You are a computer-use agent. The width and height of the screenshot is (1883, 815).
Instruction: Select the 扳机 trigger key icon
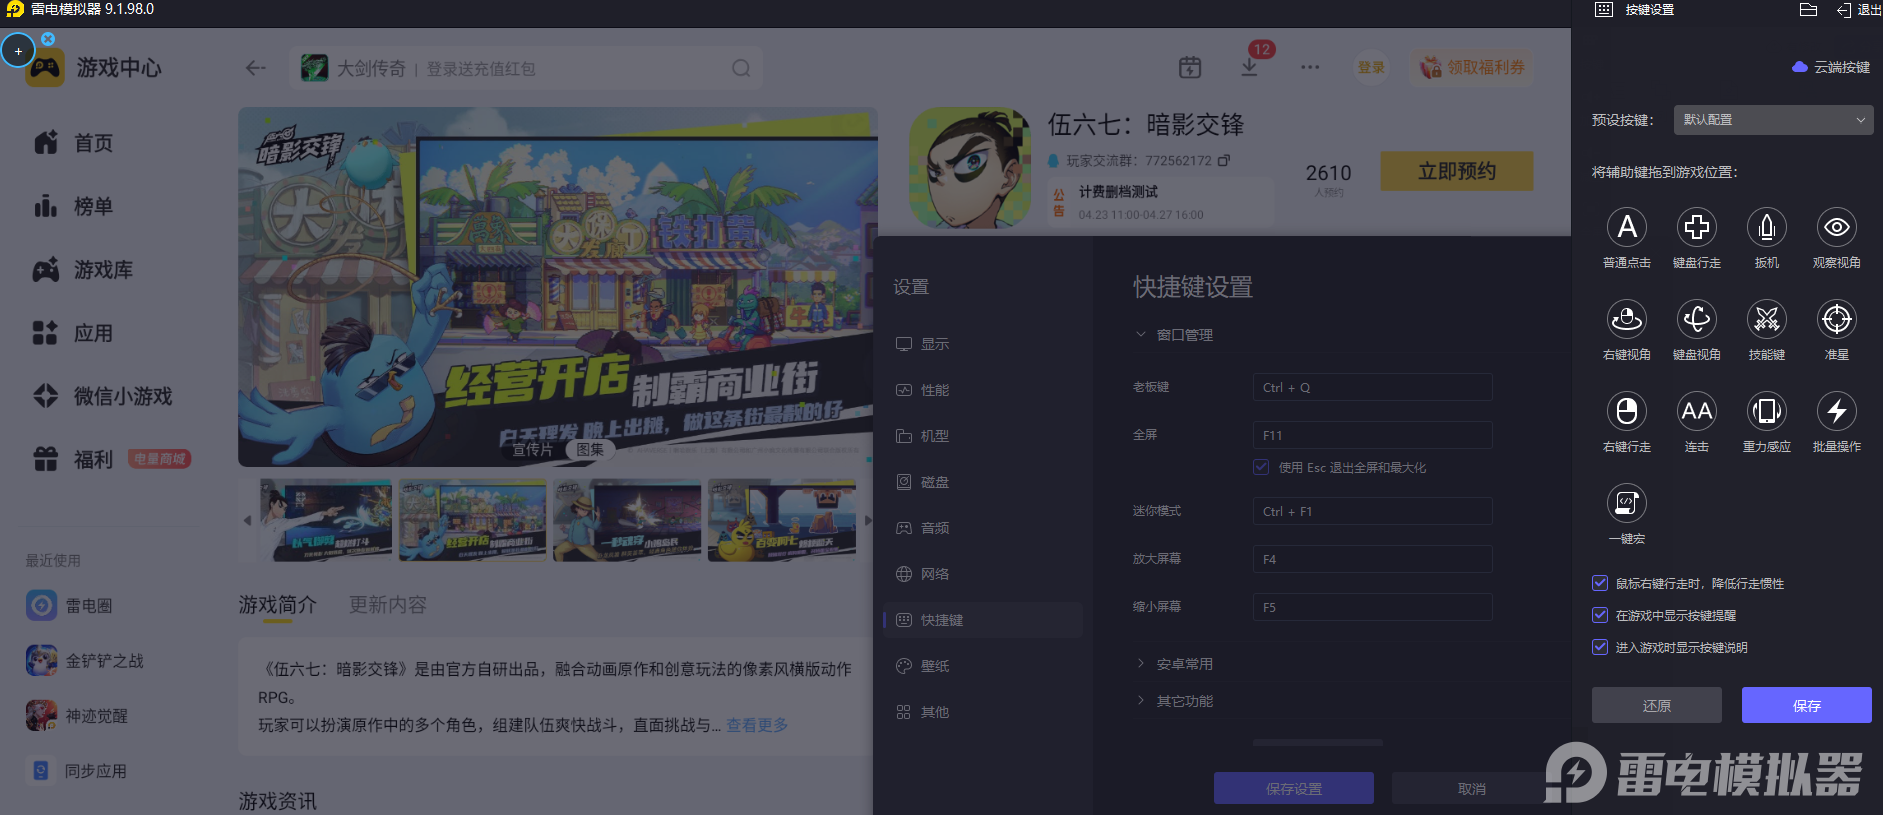1767,227
